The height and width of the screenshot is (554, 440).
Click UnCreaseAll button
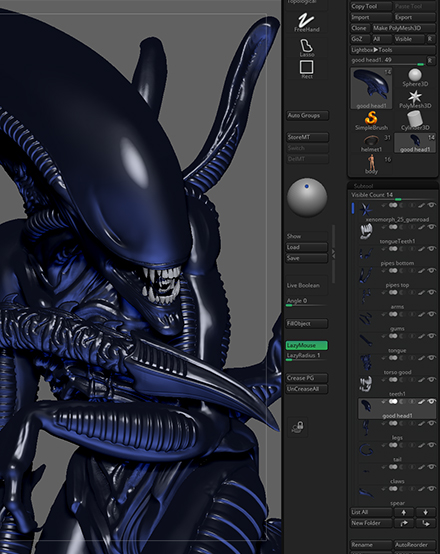306,389
